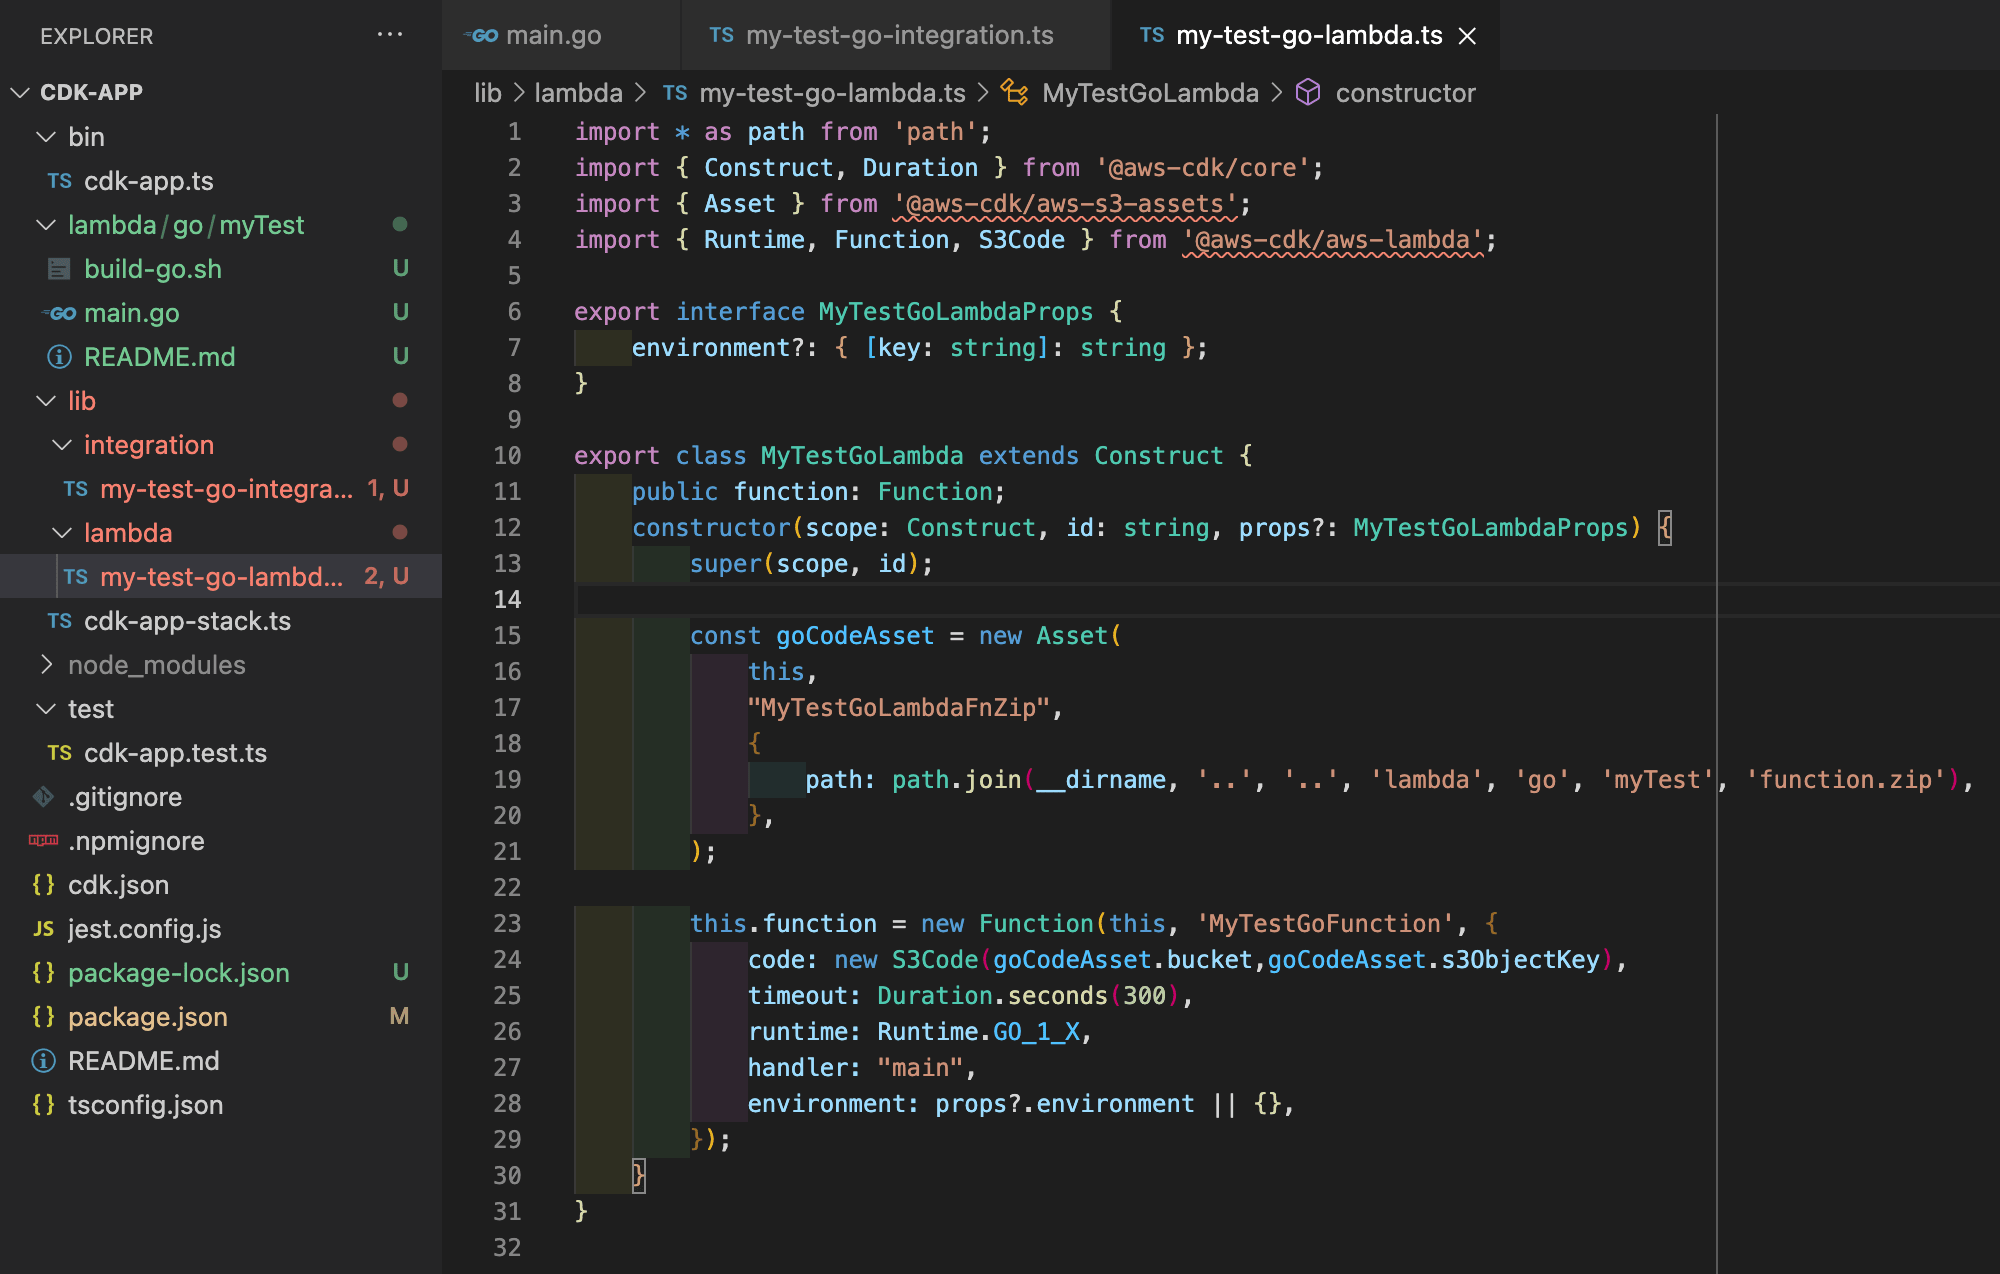Viewport: 2000px width, 1274px height.
Task: Click the "MyTestGoLambdaFnZip" string literal
Action: 898,708
